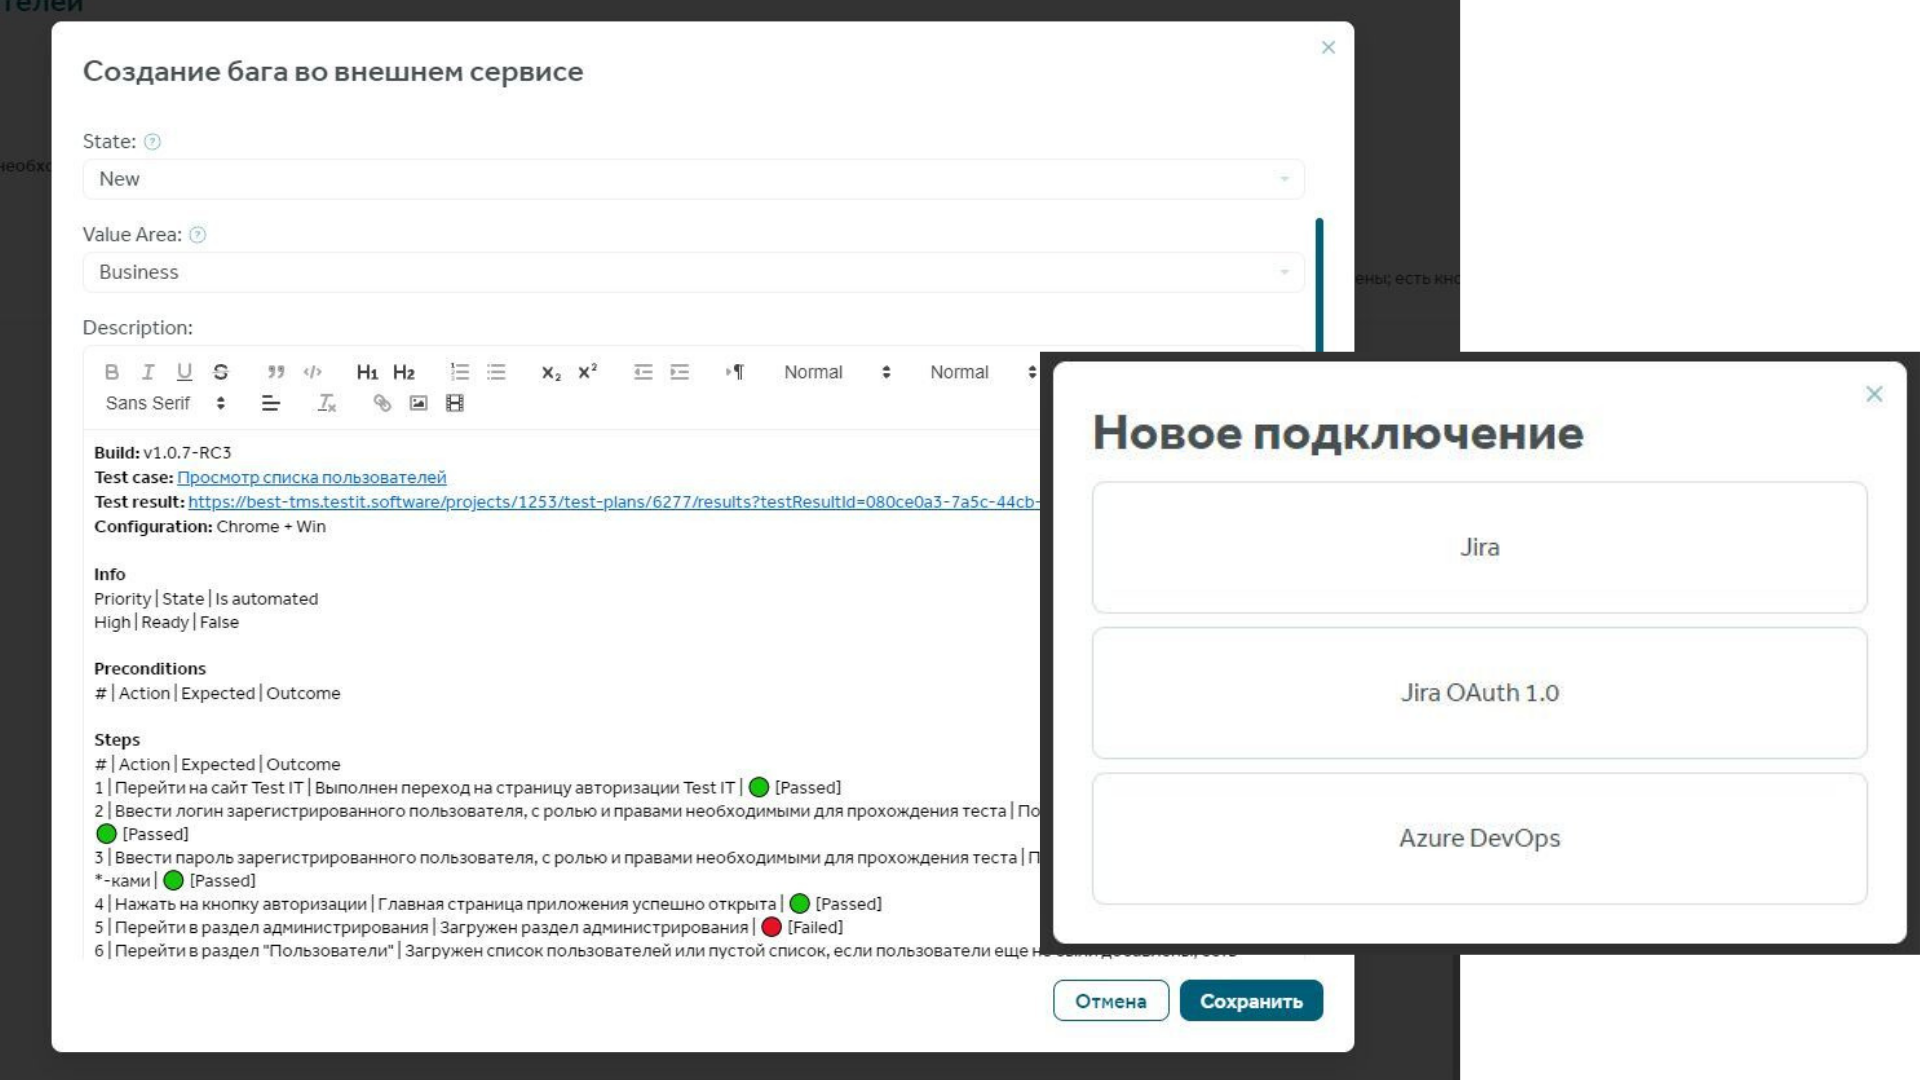1920x1080 pixels.
Task: Click step 5 Перейти в раздел администрирования
Action: click(x=469, y=928)
